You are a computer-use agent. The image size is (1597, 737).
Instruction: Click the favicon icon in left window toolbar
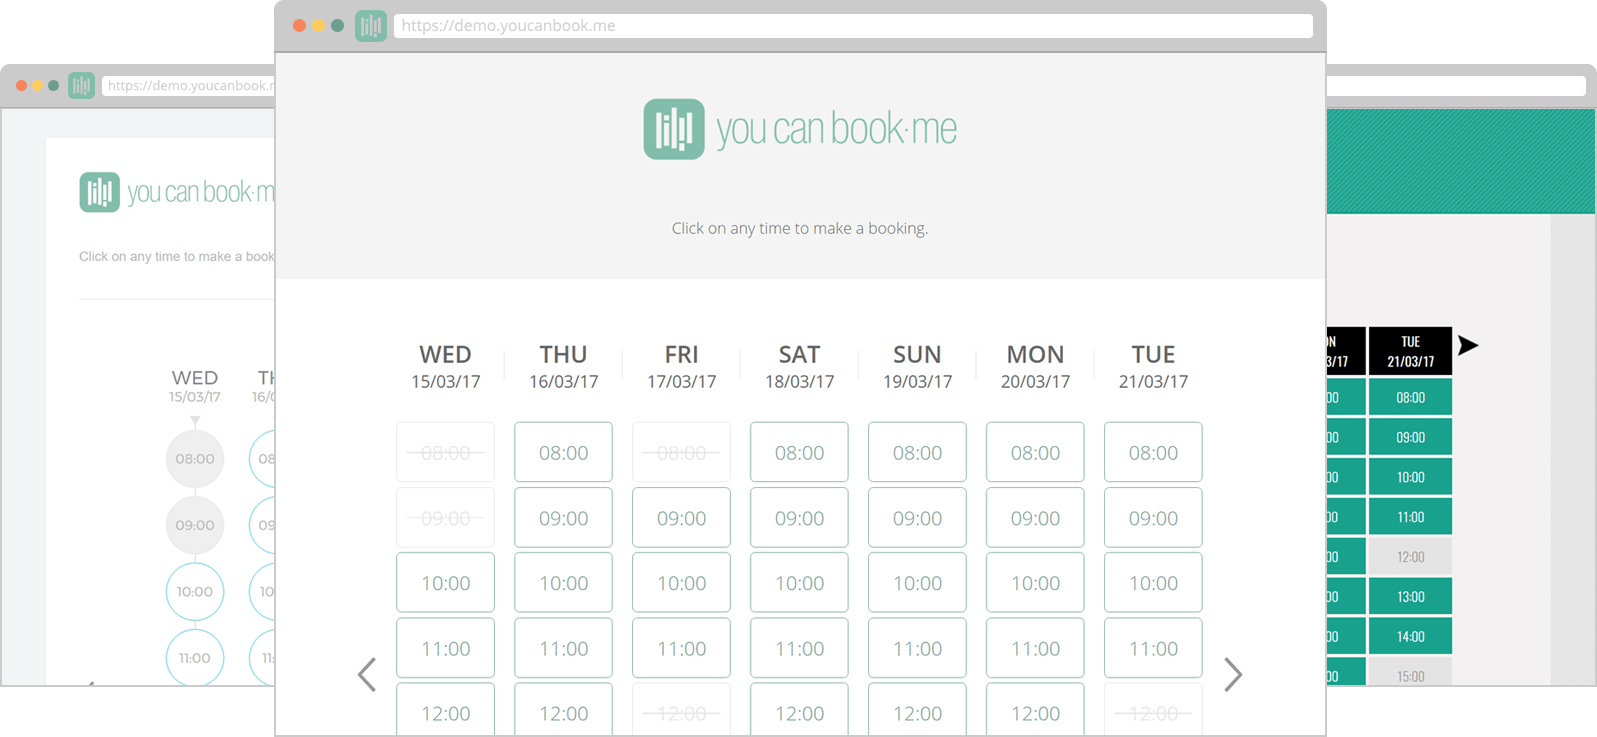pos(81,85)
